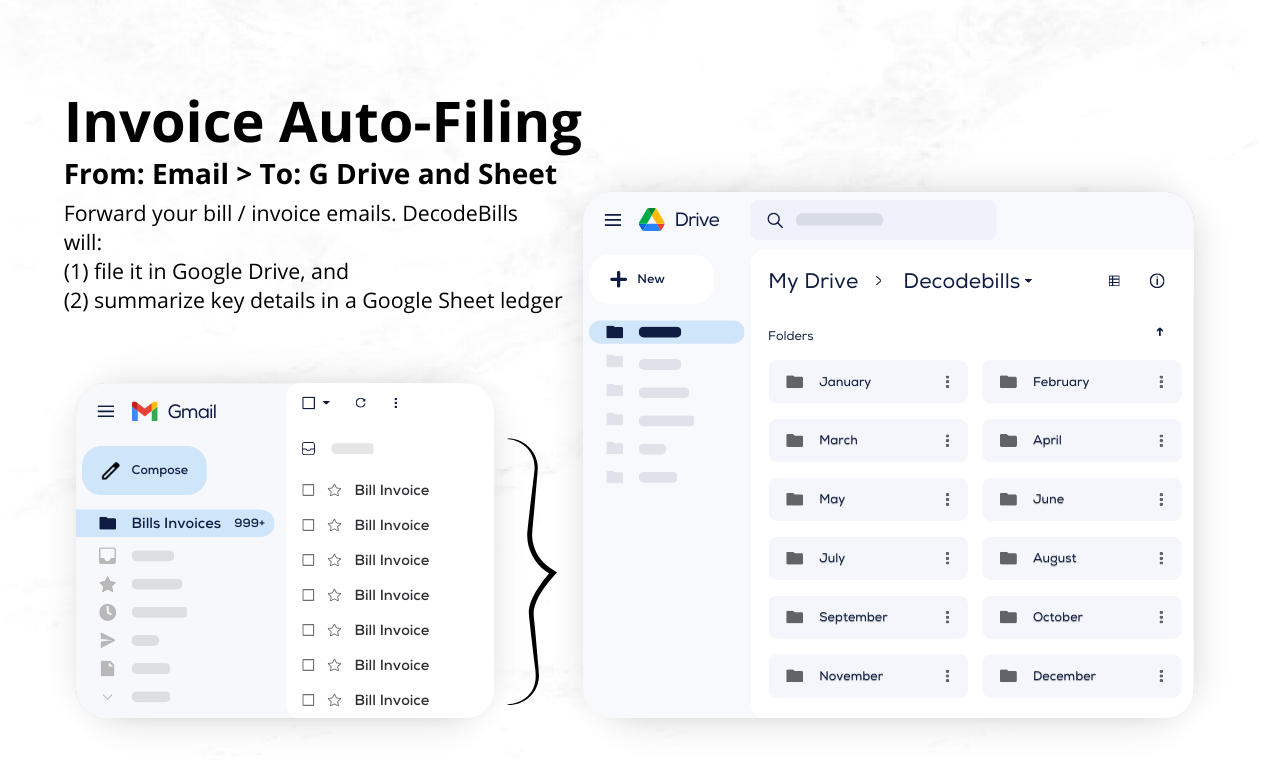The height and width of the screenshot is (760, 1270).
Task: Open August folder more actions menu
Action: [1161, 558]
